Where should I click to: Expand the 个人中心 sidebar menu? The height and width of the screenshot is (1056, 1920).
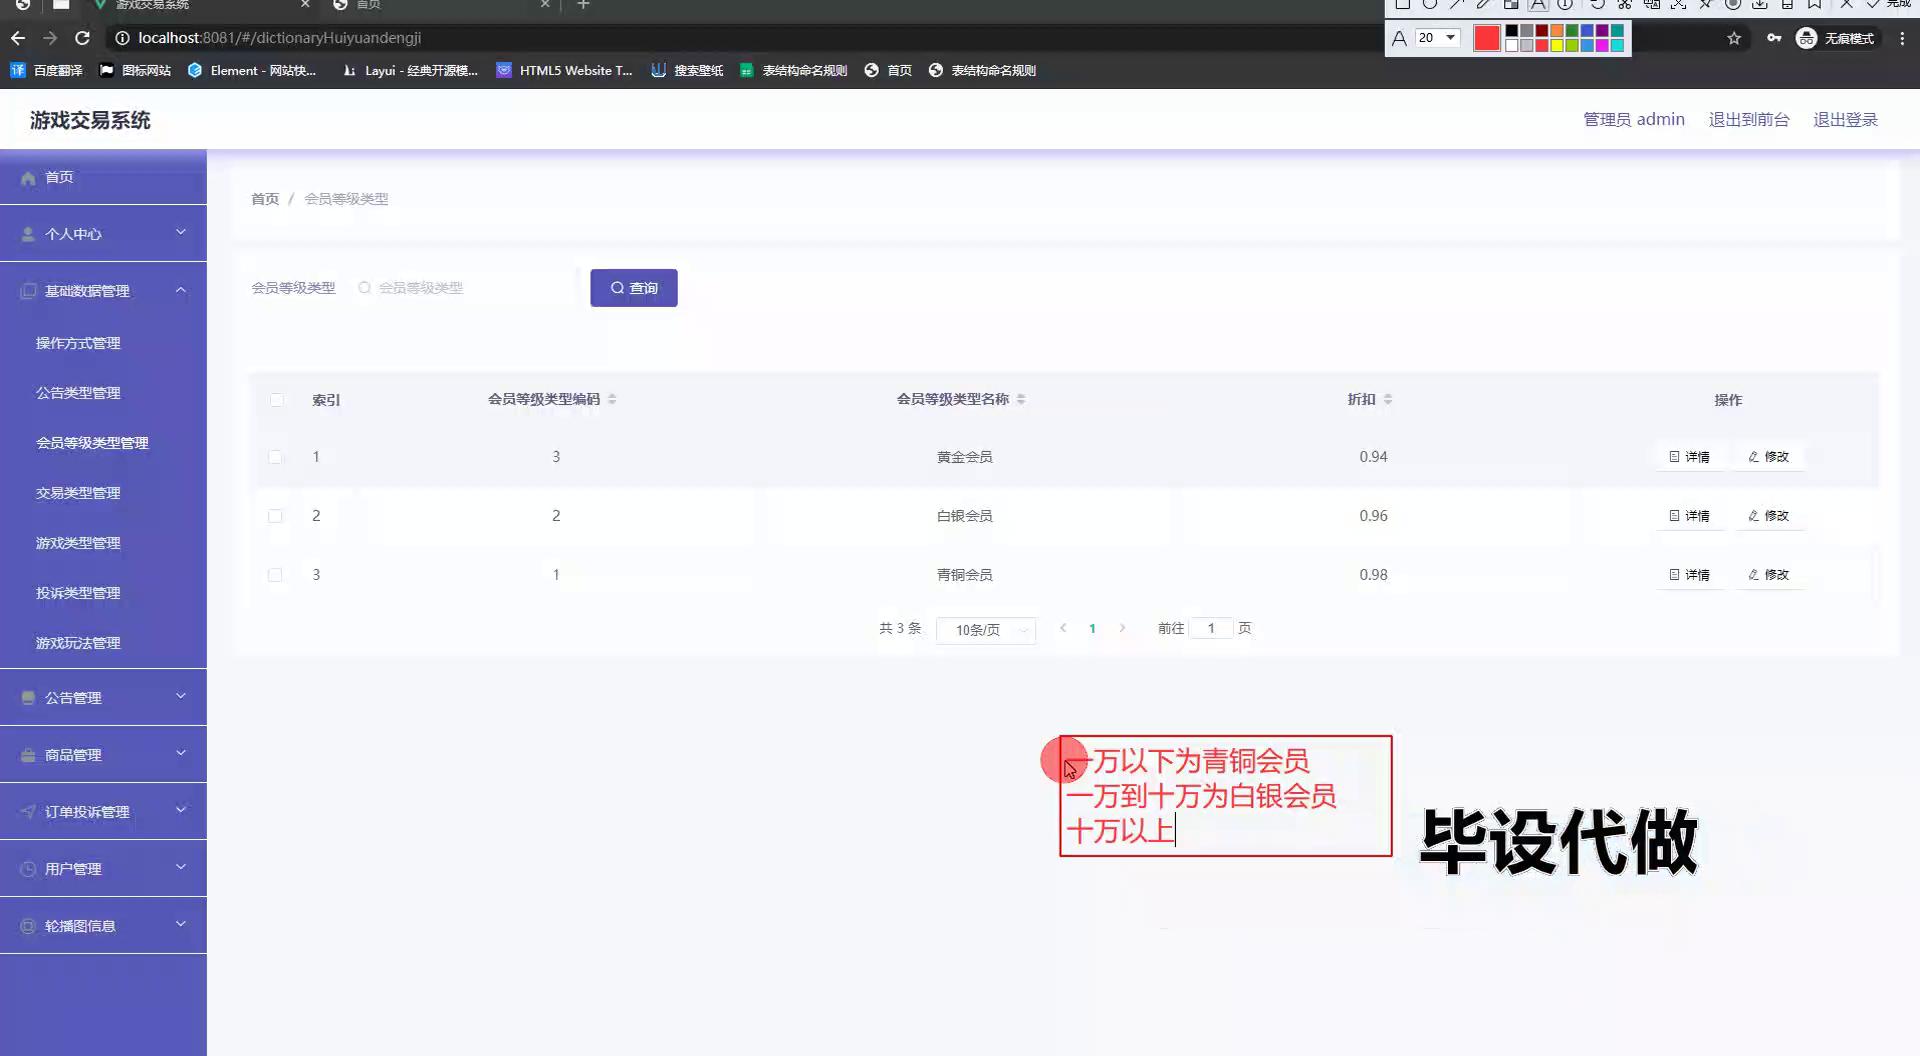click(x=103, y=234)
